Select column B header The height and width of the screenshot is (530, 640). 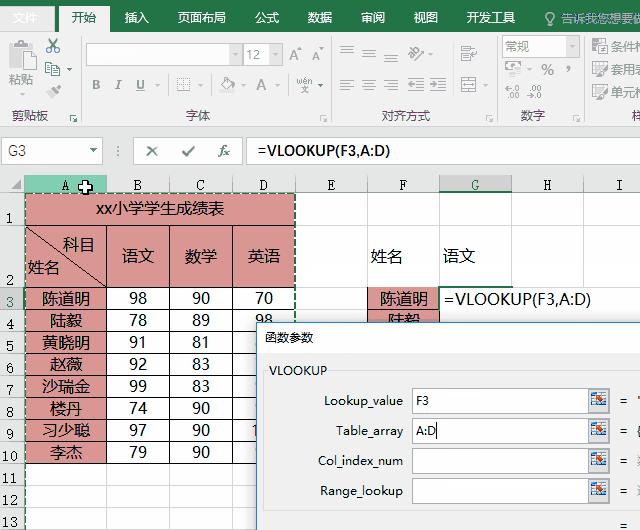(138, 185)
